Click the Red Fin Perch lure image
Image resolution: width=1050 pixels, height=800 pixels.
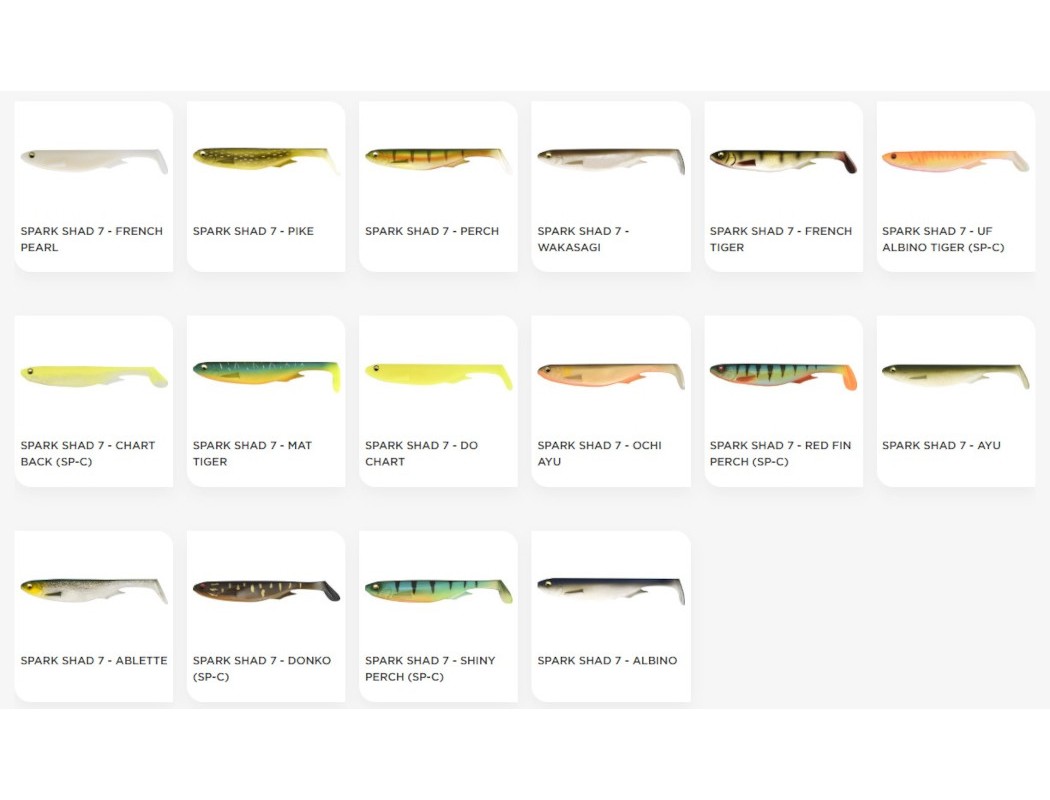pyautogui.click(x=783, y=376)
